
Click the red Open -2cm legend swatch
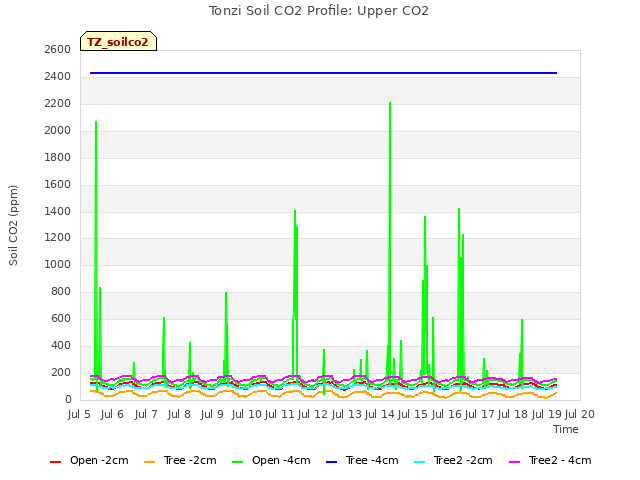point(55,462)
